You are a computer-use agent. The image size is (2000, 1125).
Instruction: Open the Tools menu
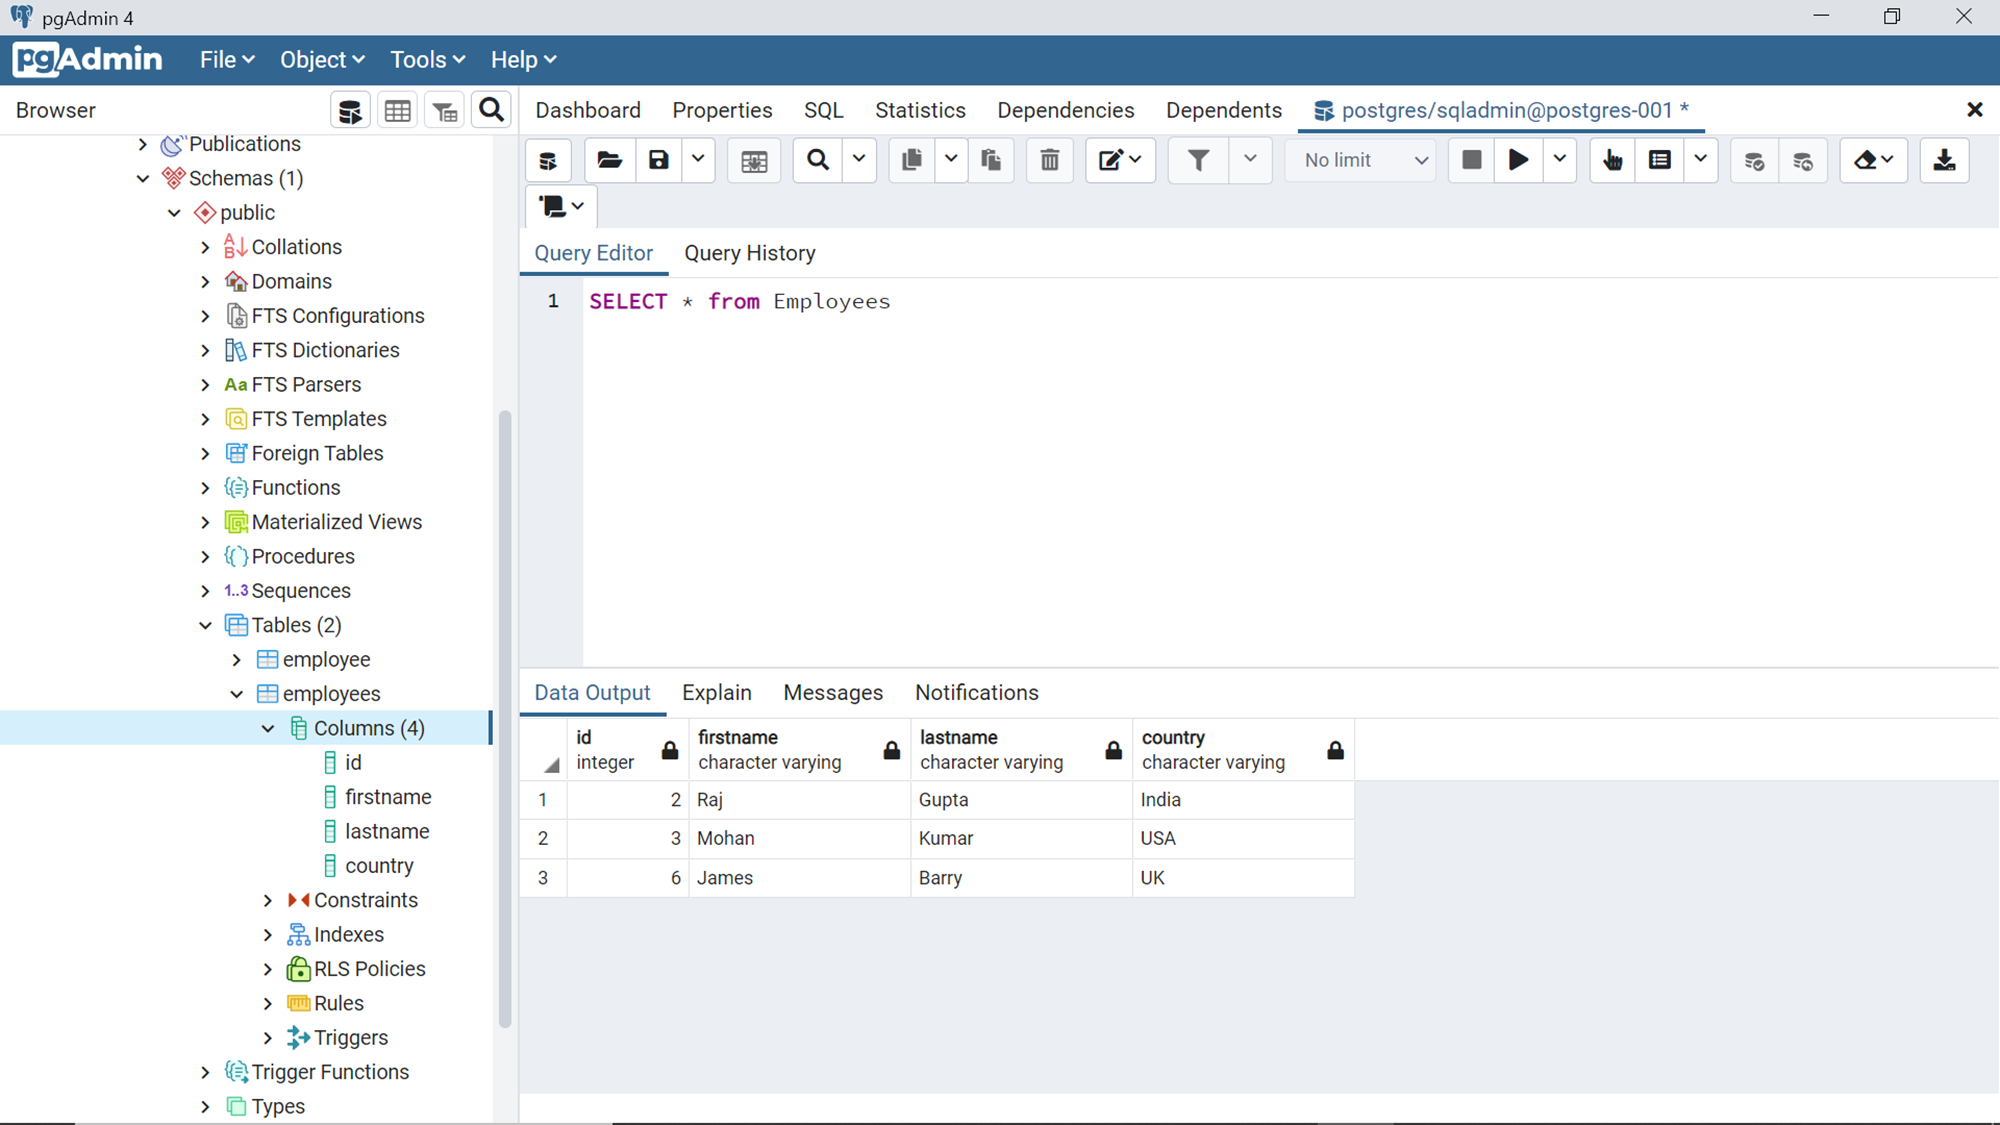point(427,60)
